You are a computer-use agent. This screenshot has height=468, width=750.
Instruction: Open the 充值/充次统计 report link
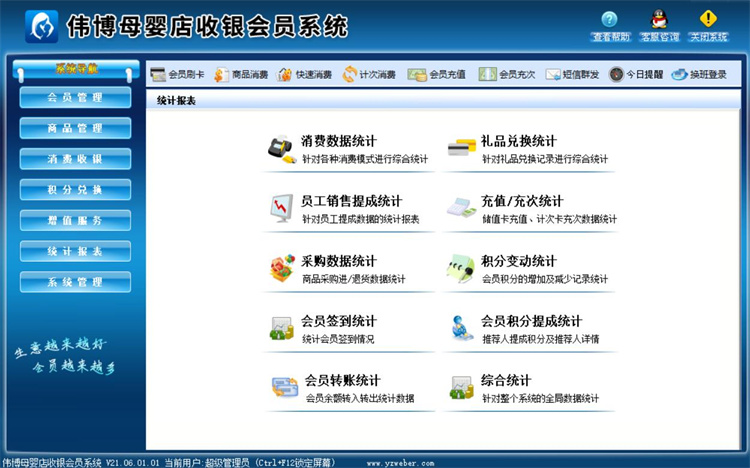pyautogui.click(x=522, y=201)
